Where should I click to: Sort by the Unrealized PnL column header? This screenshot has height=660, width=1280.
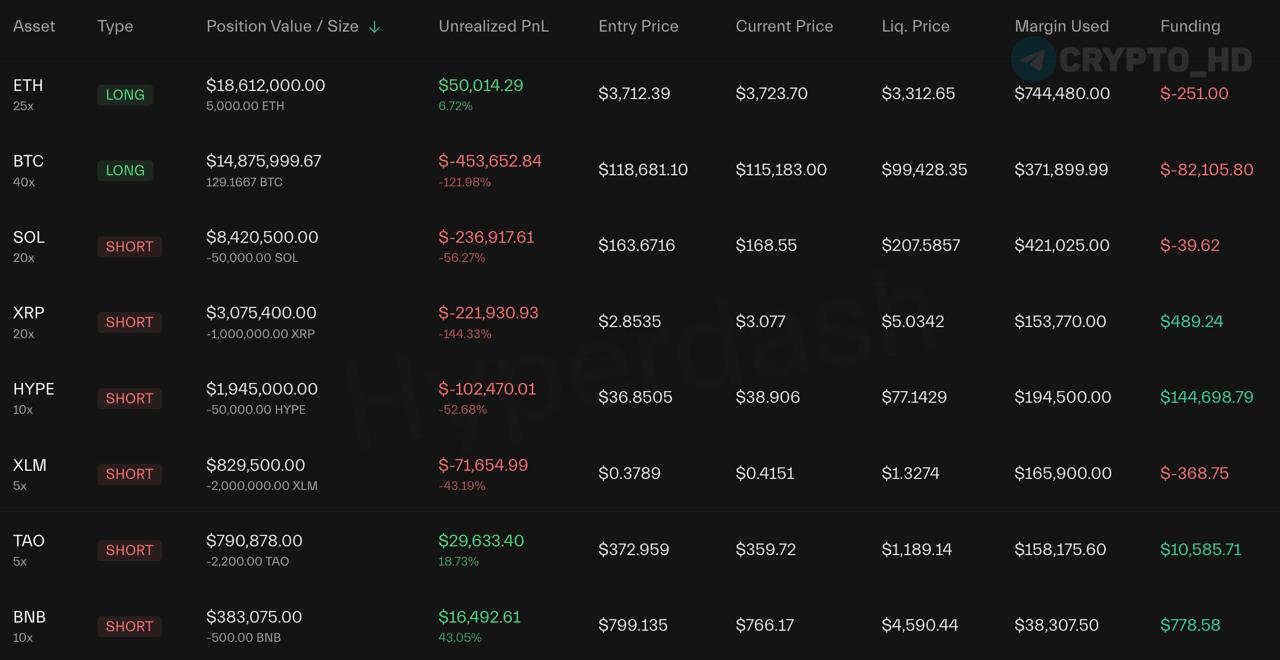click(x=493, y=26)
